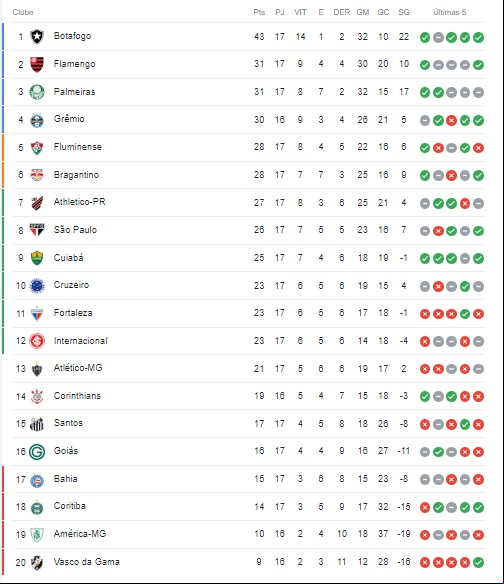504x584 pixels.
Task: Open the Athletico-PR team link
Action: (79, 202)
